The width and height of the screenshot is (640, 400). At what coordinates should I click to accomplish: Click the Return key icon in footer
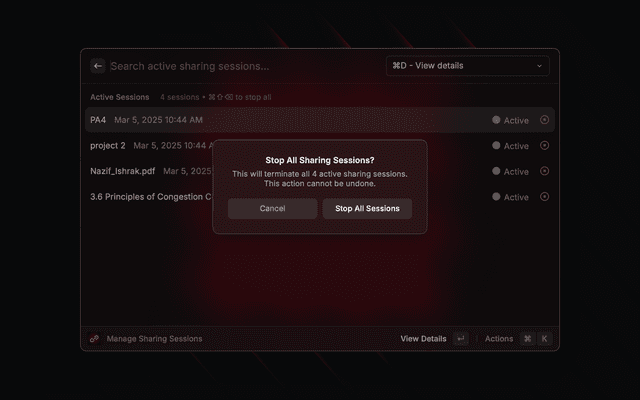click(461, 338)
